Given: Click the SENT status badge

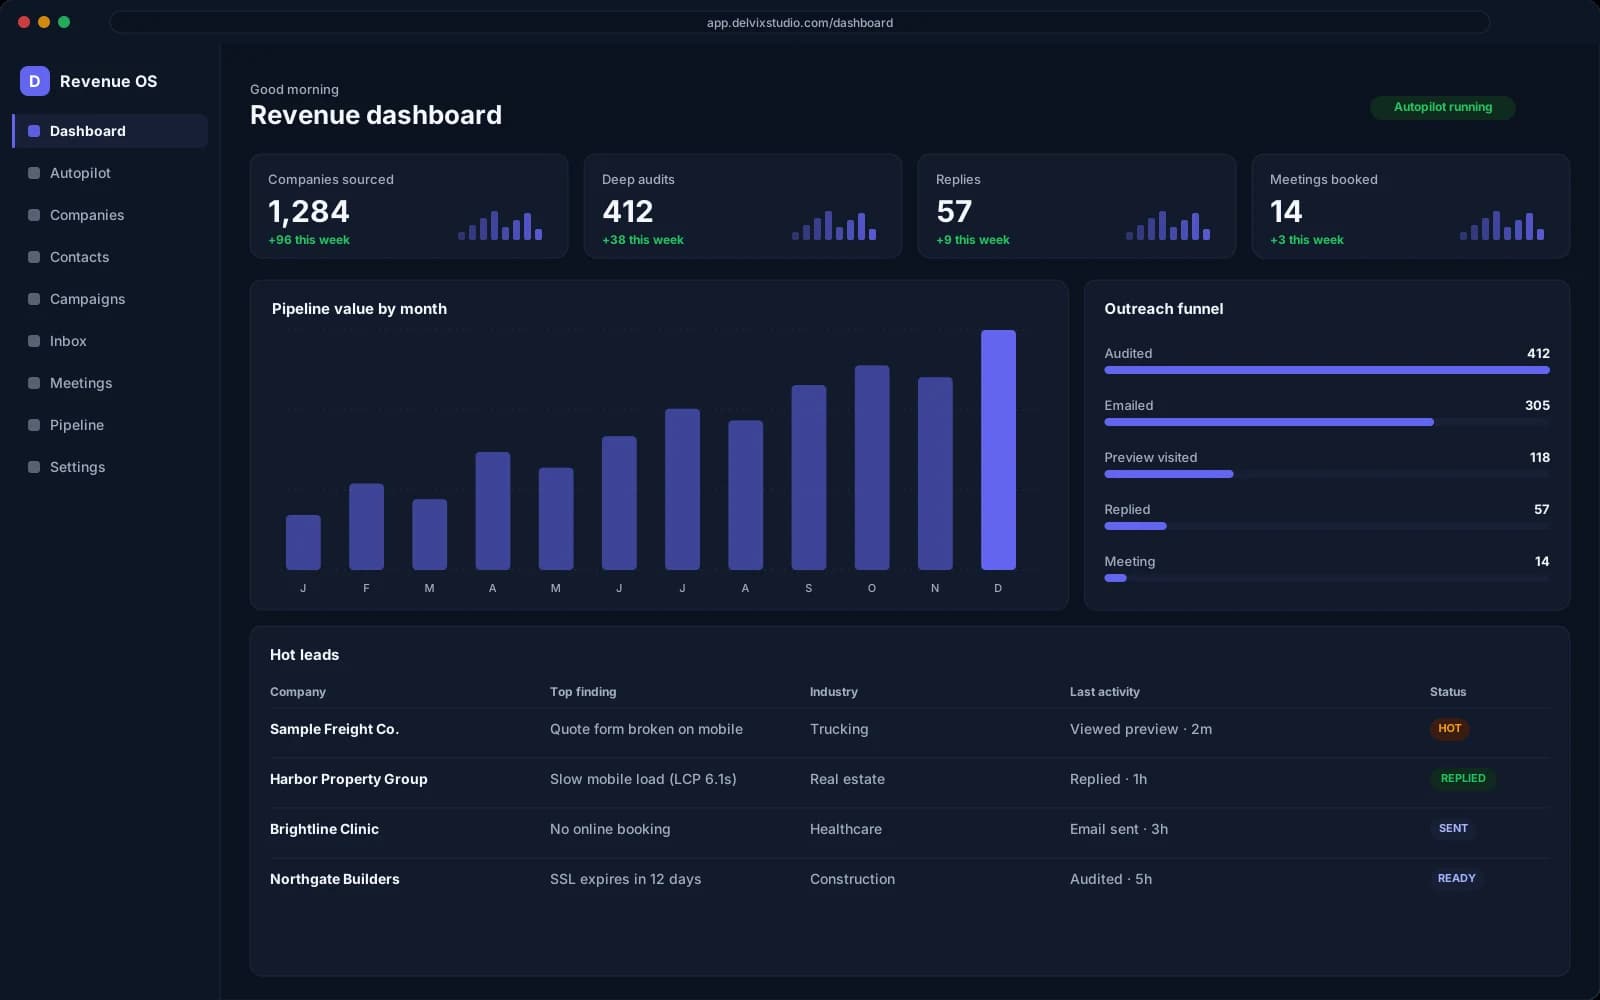Looking at the screenshot, I should click(1453, 828).
